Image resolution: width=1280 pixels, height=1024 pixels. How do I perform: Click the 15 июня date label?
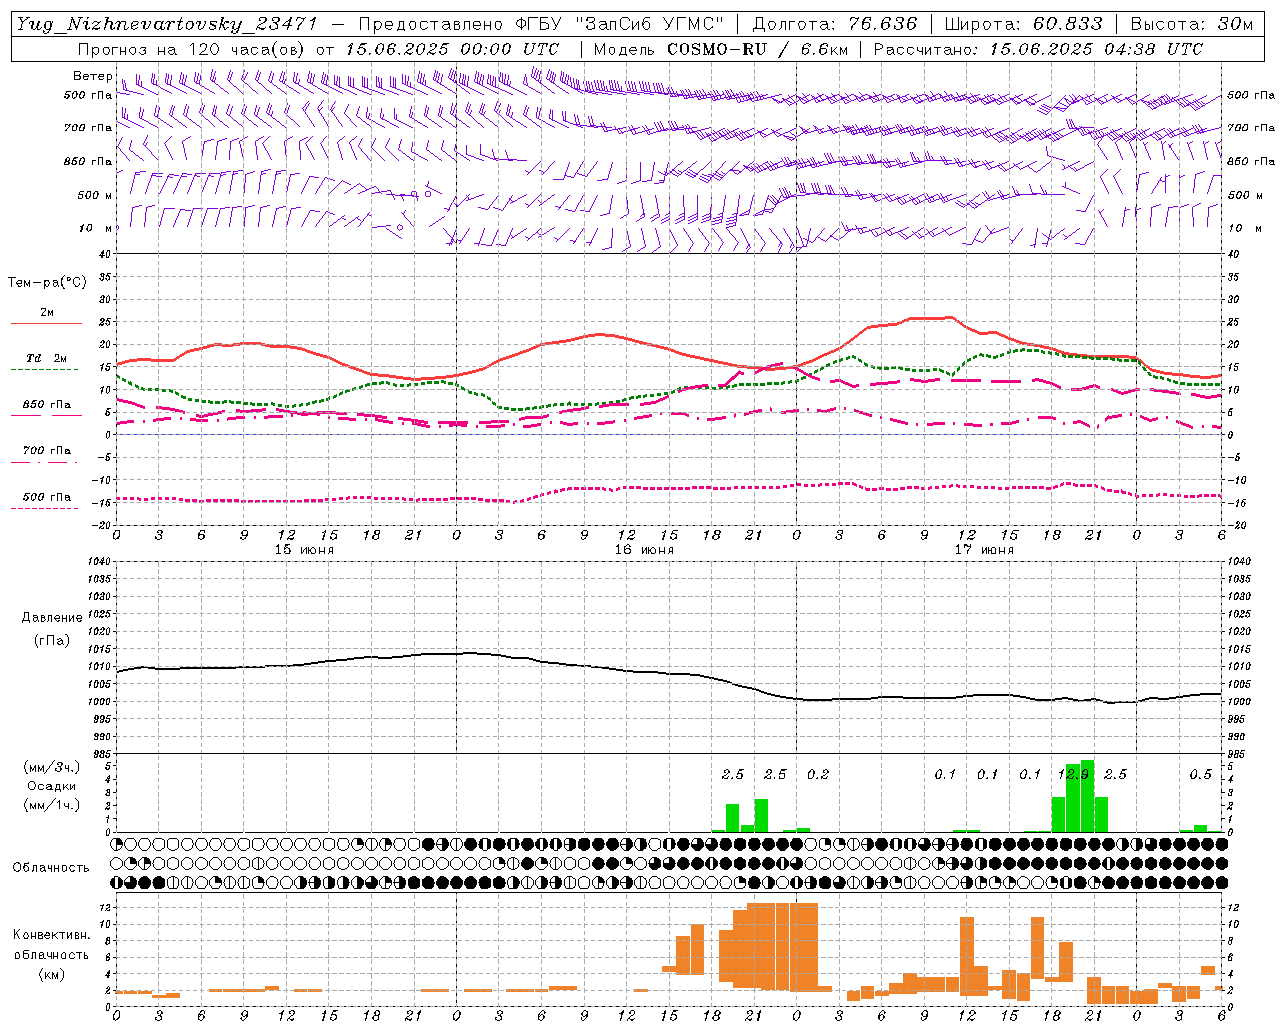(304, 550)
